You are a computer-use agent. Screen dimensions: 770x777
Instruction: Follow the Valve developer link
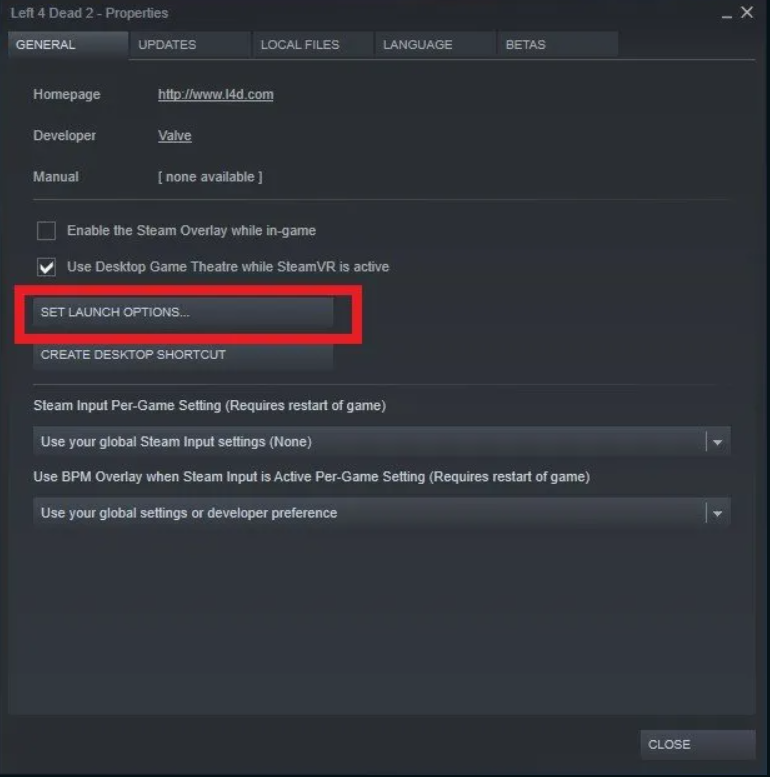tap(174, 135)
